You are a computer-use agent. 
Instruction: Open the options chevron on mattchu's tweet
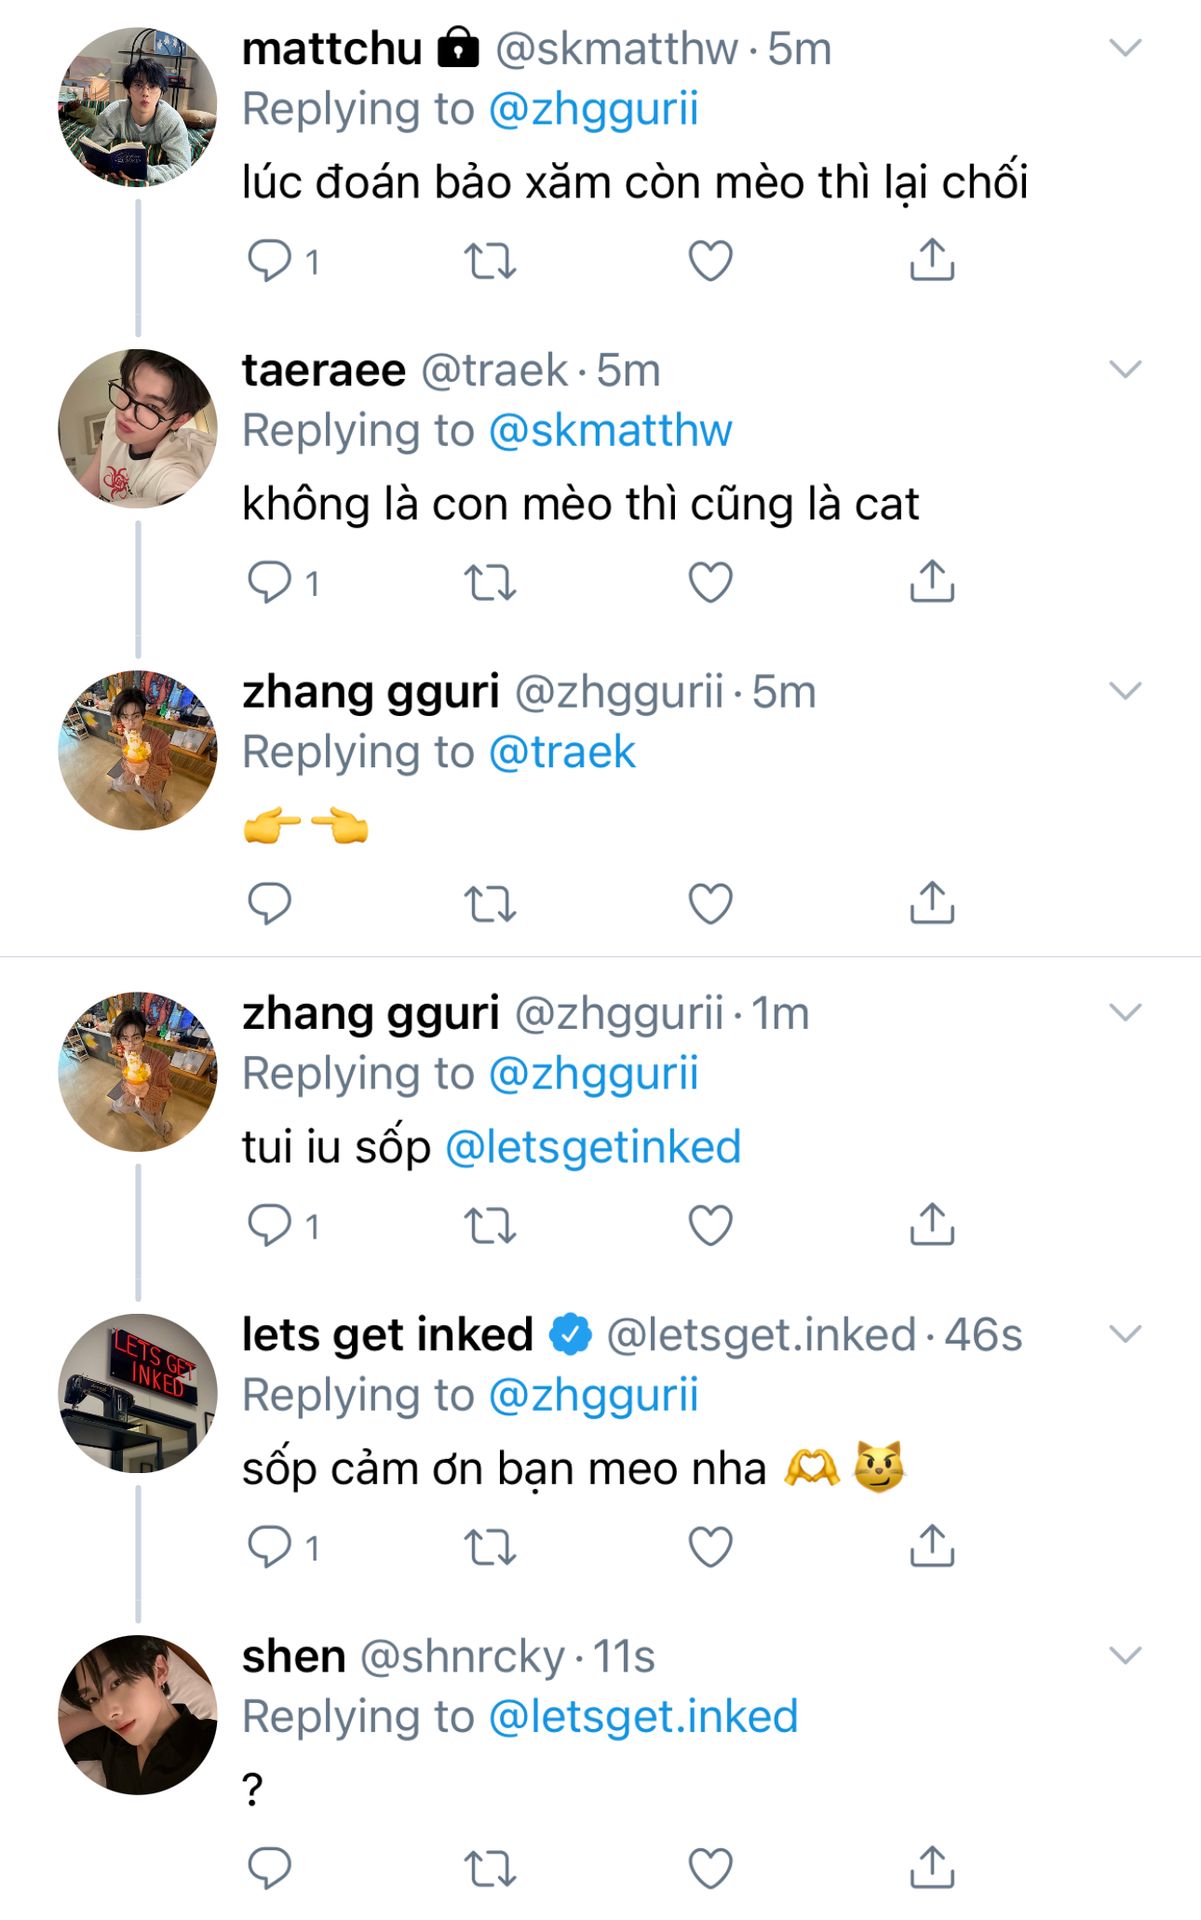coord(1125,48)
